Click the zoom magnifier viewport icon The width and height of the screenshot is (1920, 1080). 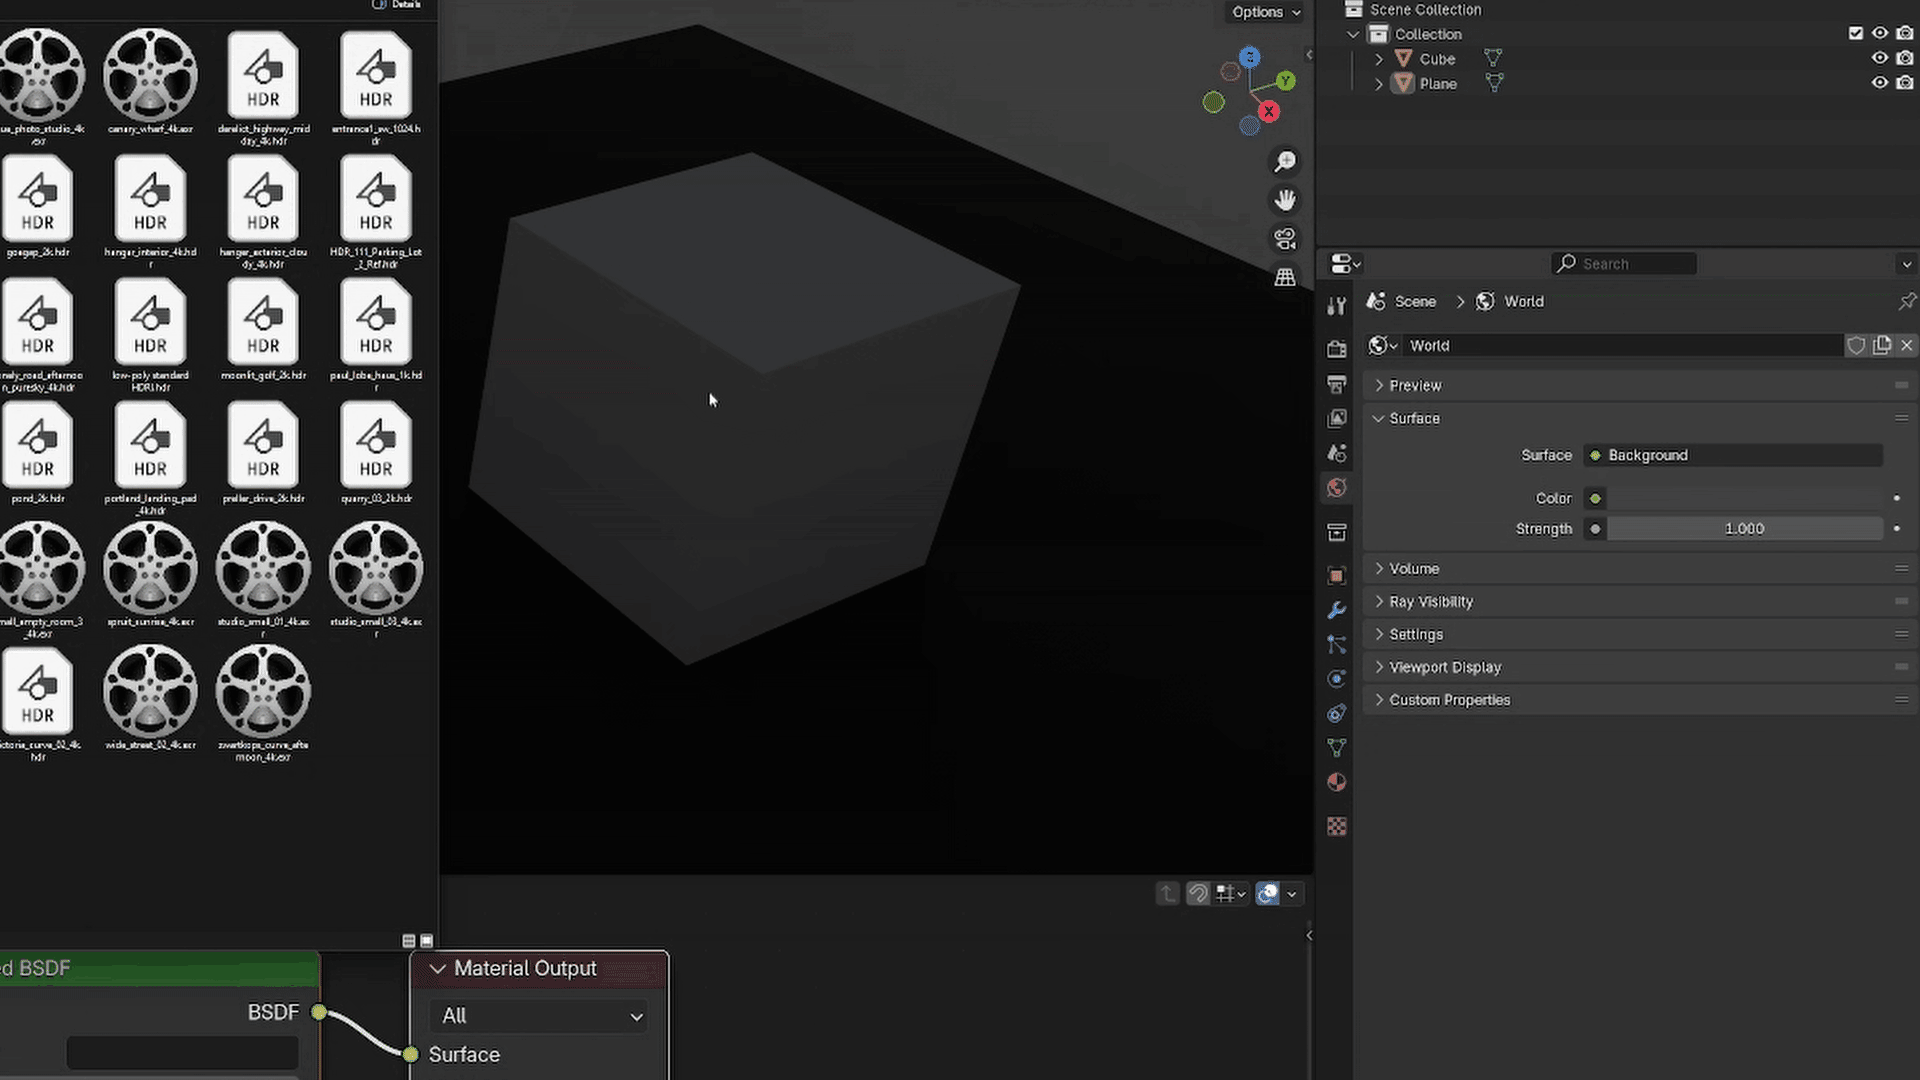click(x=1285, y=162)
